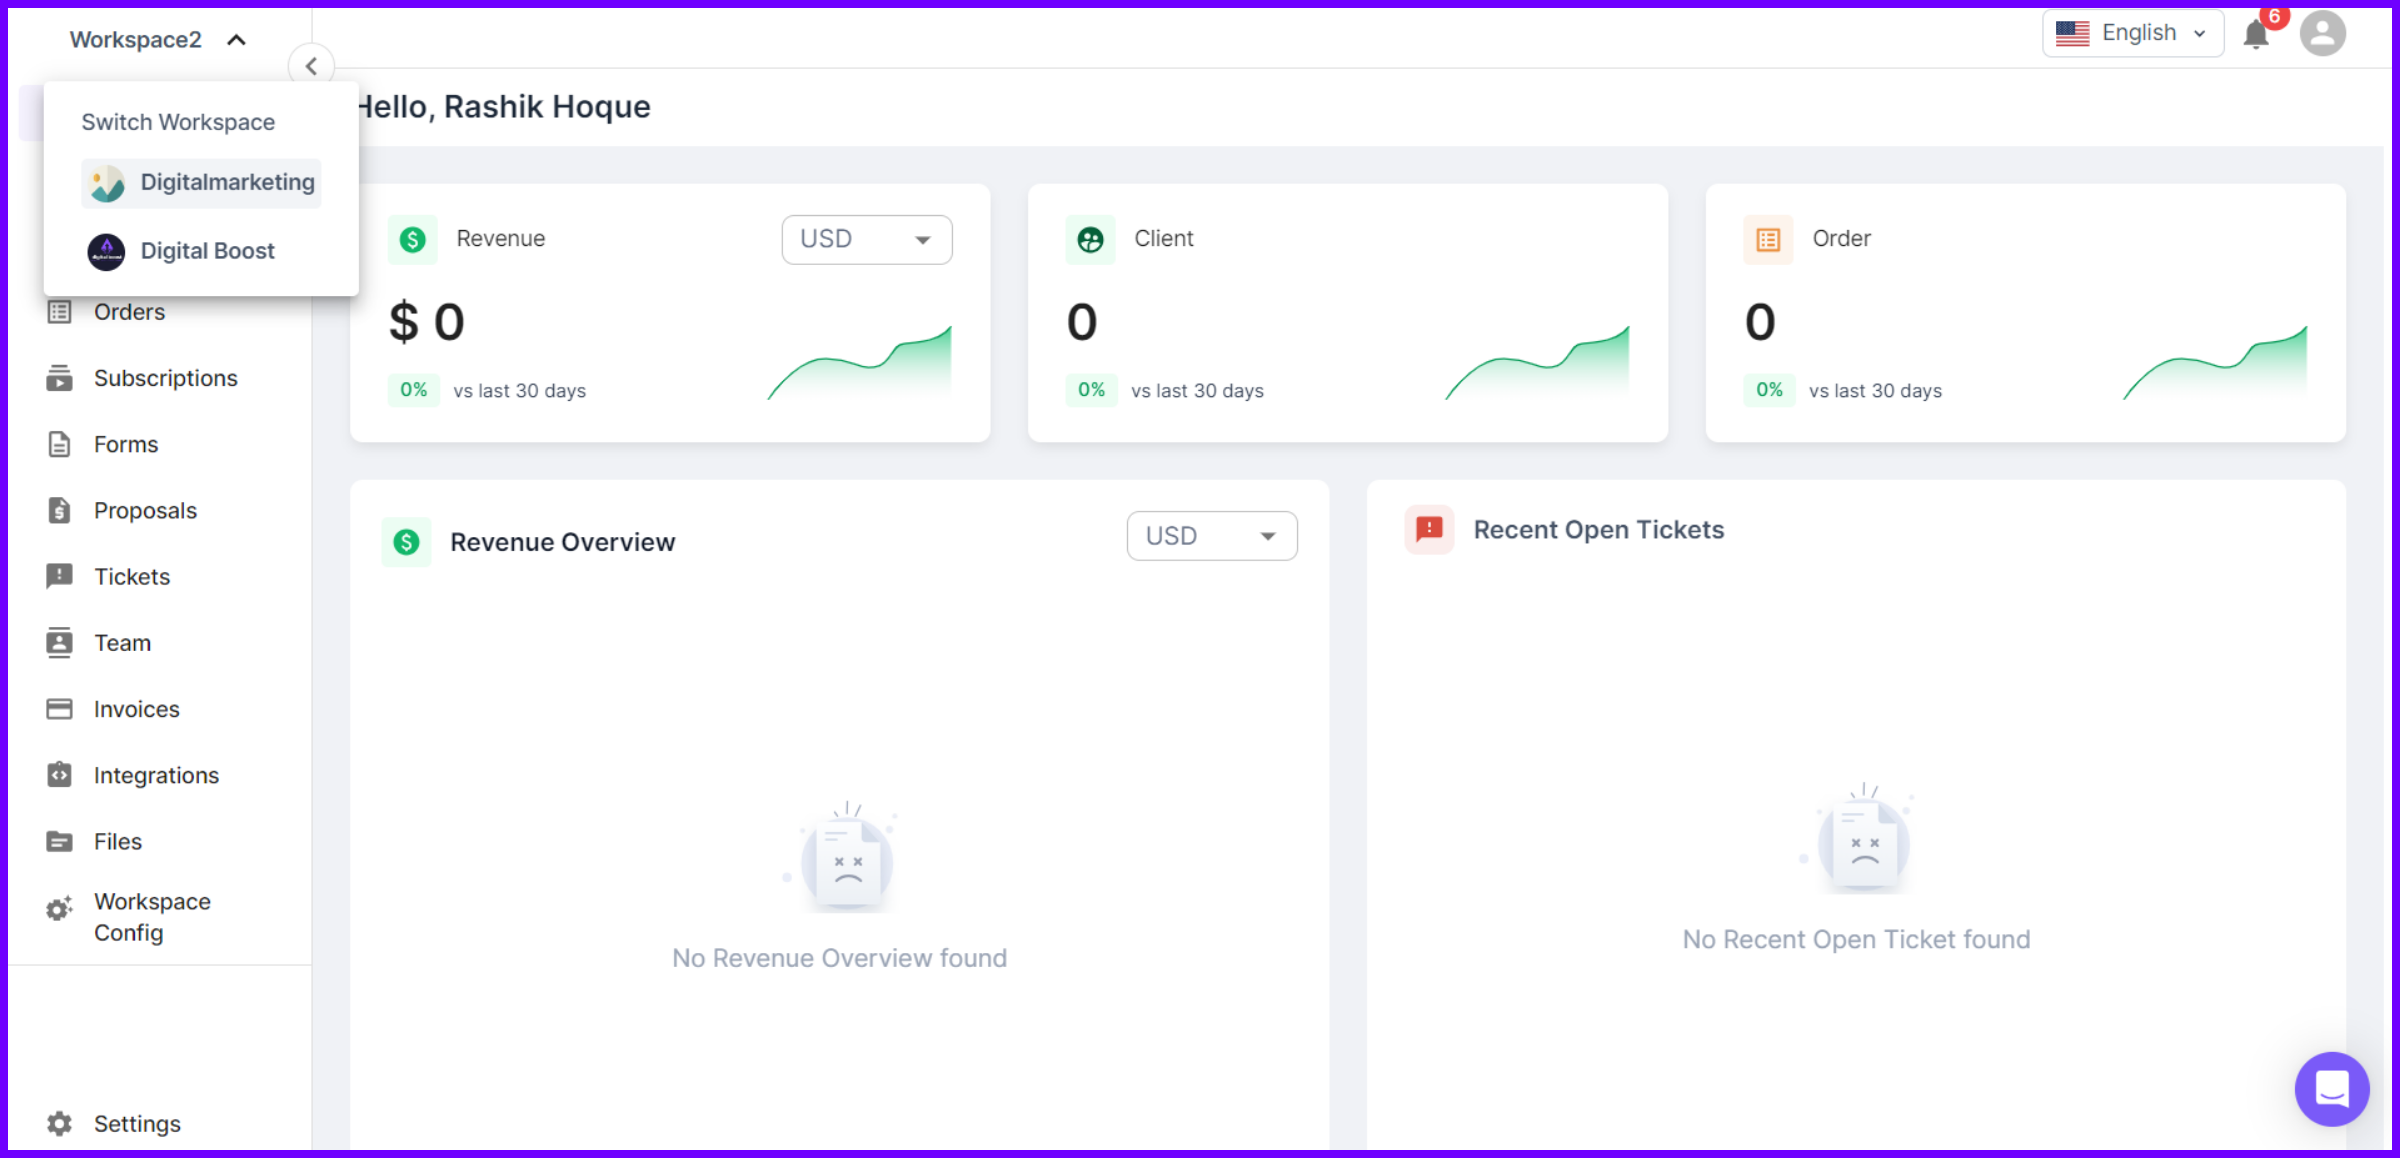2400x1158 pixels.
Task: Expand the Revenue Overview USD dropdown
Action: pos(1211,536)
